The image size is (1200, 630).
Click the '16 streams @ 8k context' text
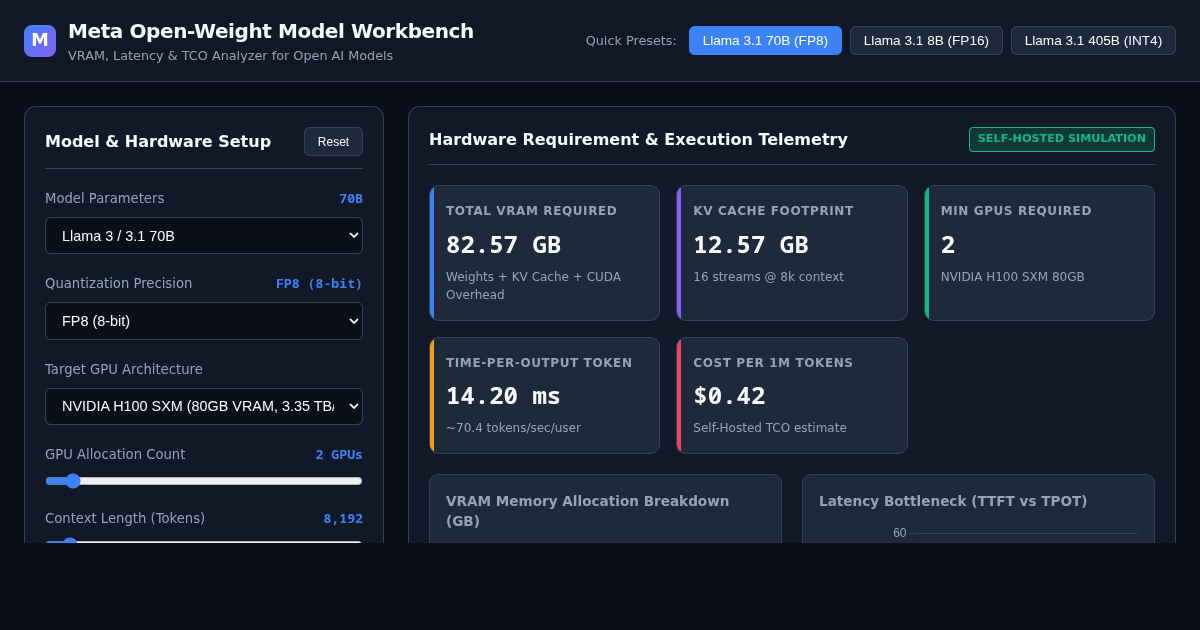(x=768, y=277)
